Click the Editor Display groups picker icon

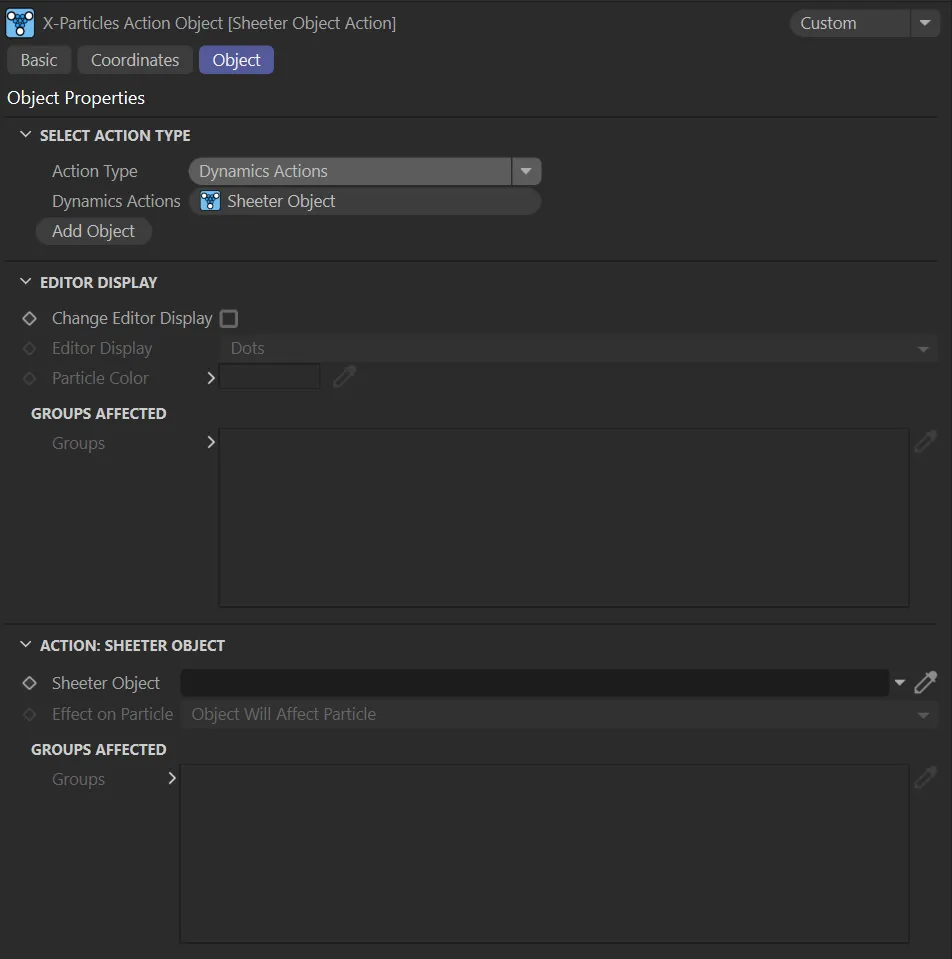click(x=926, y=443)
